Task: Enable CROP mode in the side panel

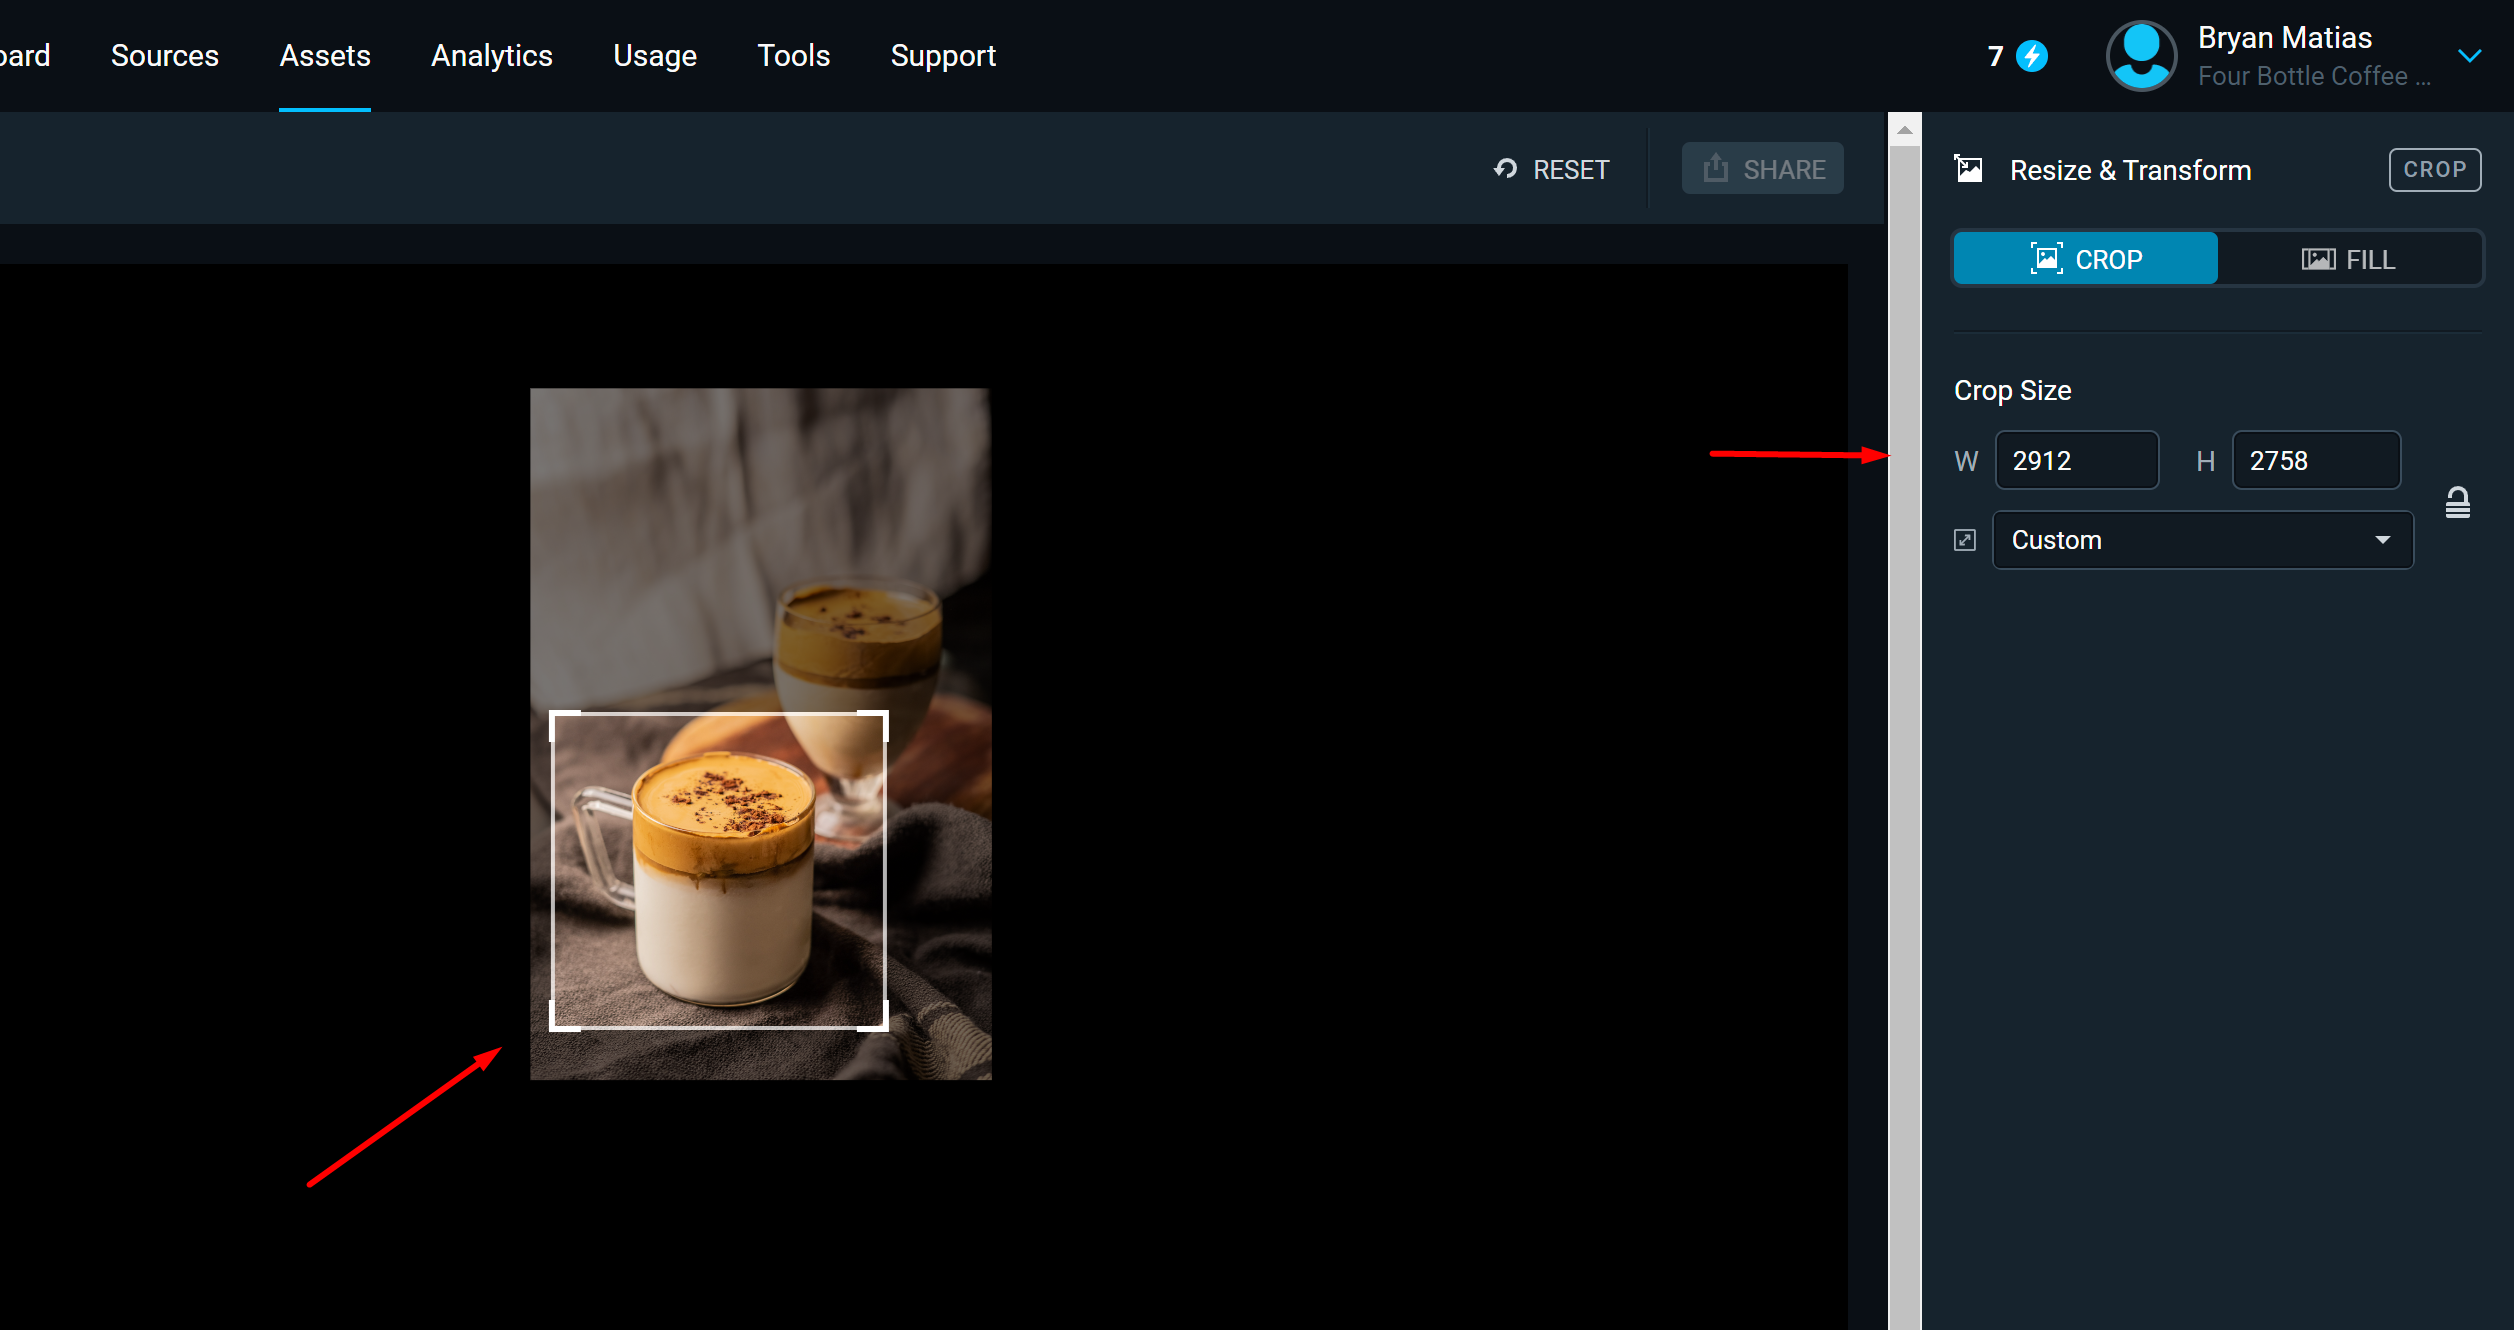Action: tap(2084, 258)
